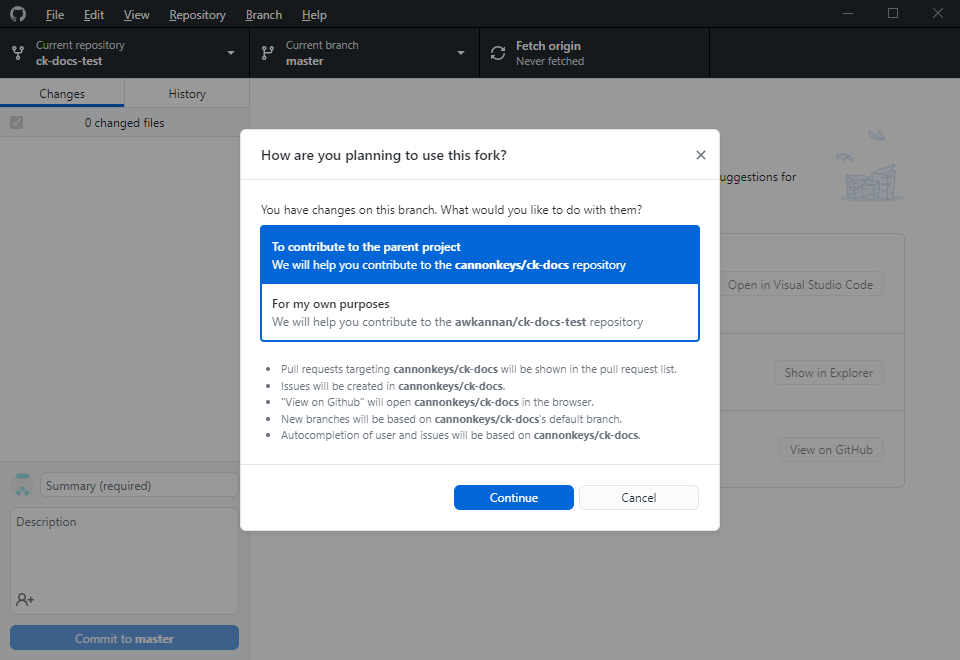Open the Current branch dropdown arrow
The image size is (960, 660).
(x=461, y=53)
